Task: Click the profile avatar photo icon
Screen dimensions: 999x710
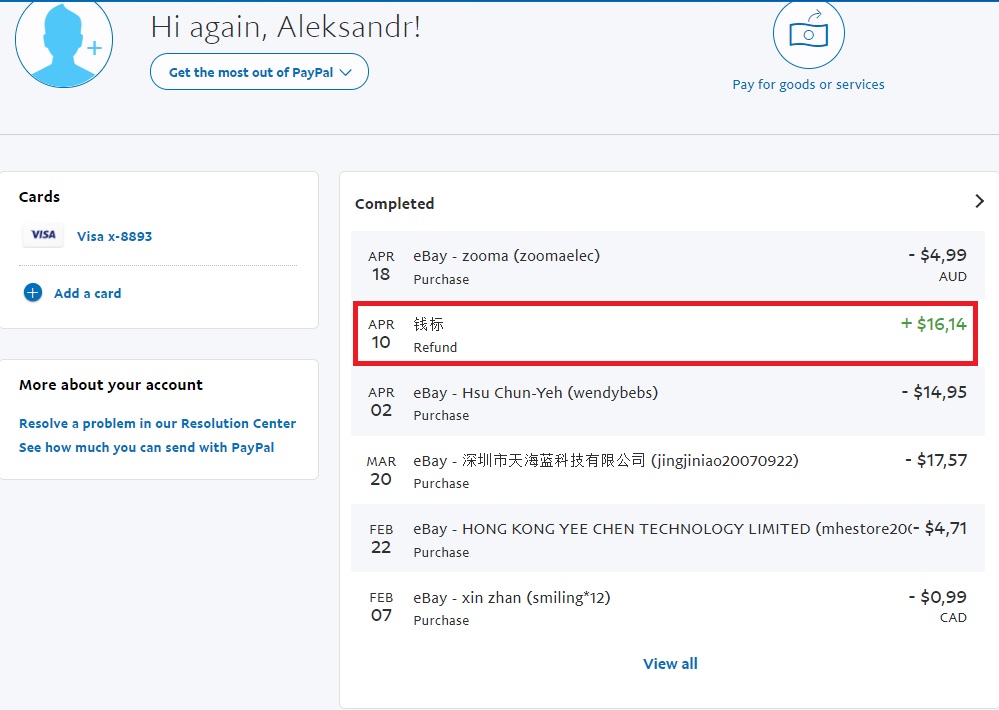Action: (x=64, y=42)
